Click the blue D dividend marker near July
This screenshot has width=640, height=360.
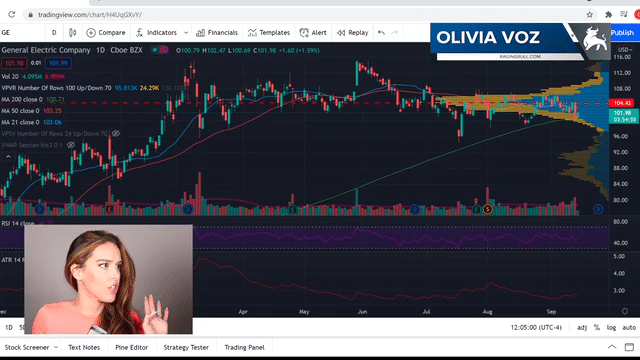[415, 209]
